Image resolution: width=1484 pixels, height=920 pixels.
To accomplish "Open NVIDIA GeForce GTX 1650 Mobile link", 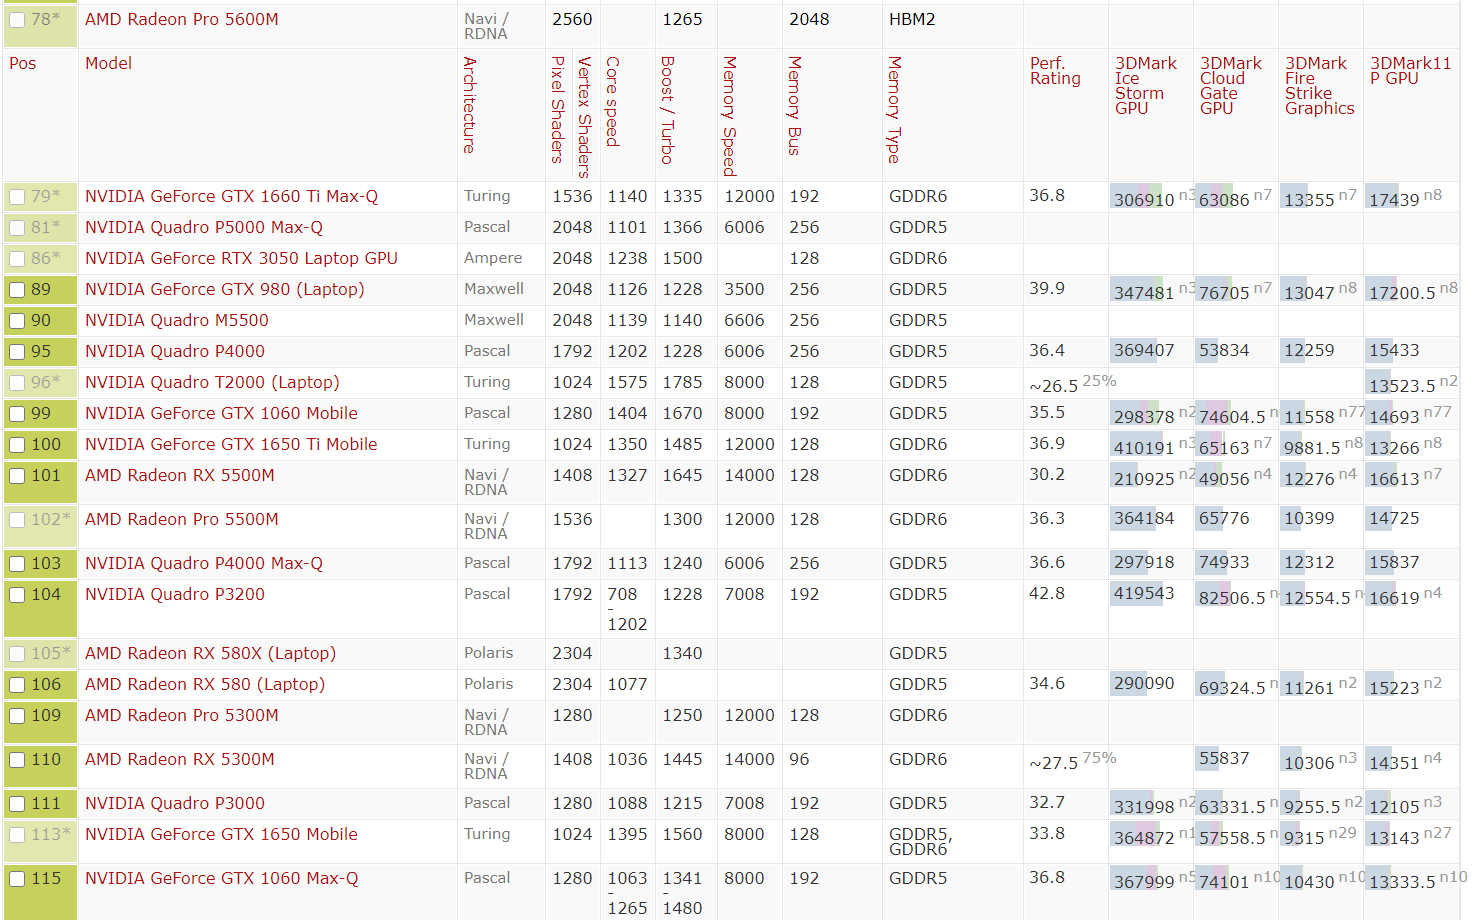I will pos(221,834).
